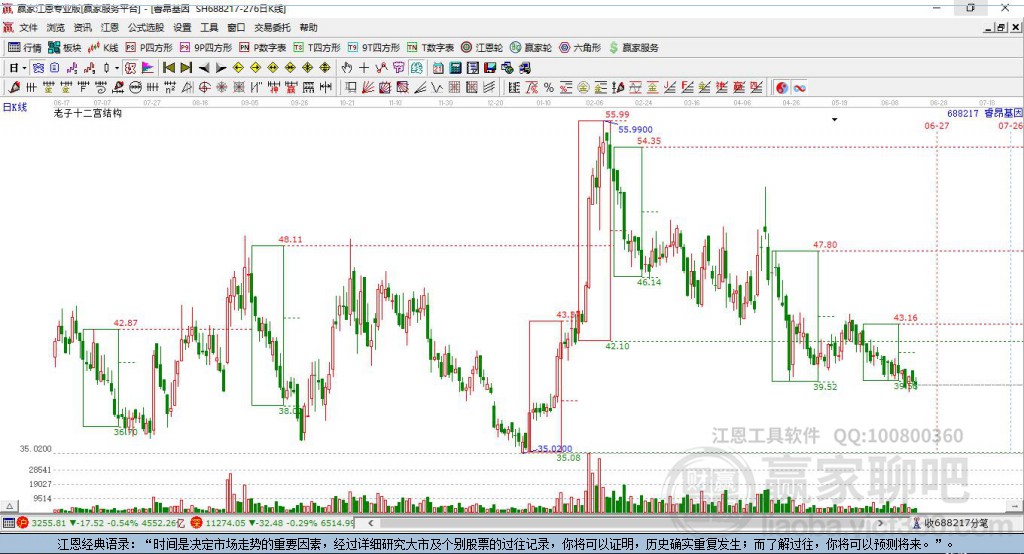
Task: Open the P四方形 tool
Action: [x=148, y=48]
